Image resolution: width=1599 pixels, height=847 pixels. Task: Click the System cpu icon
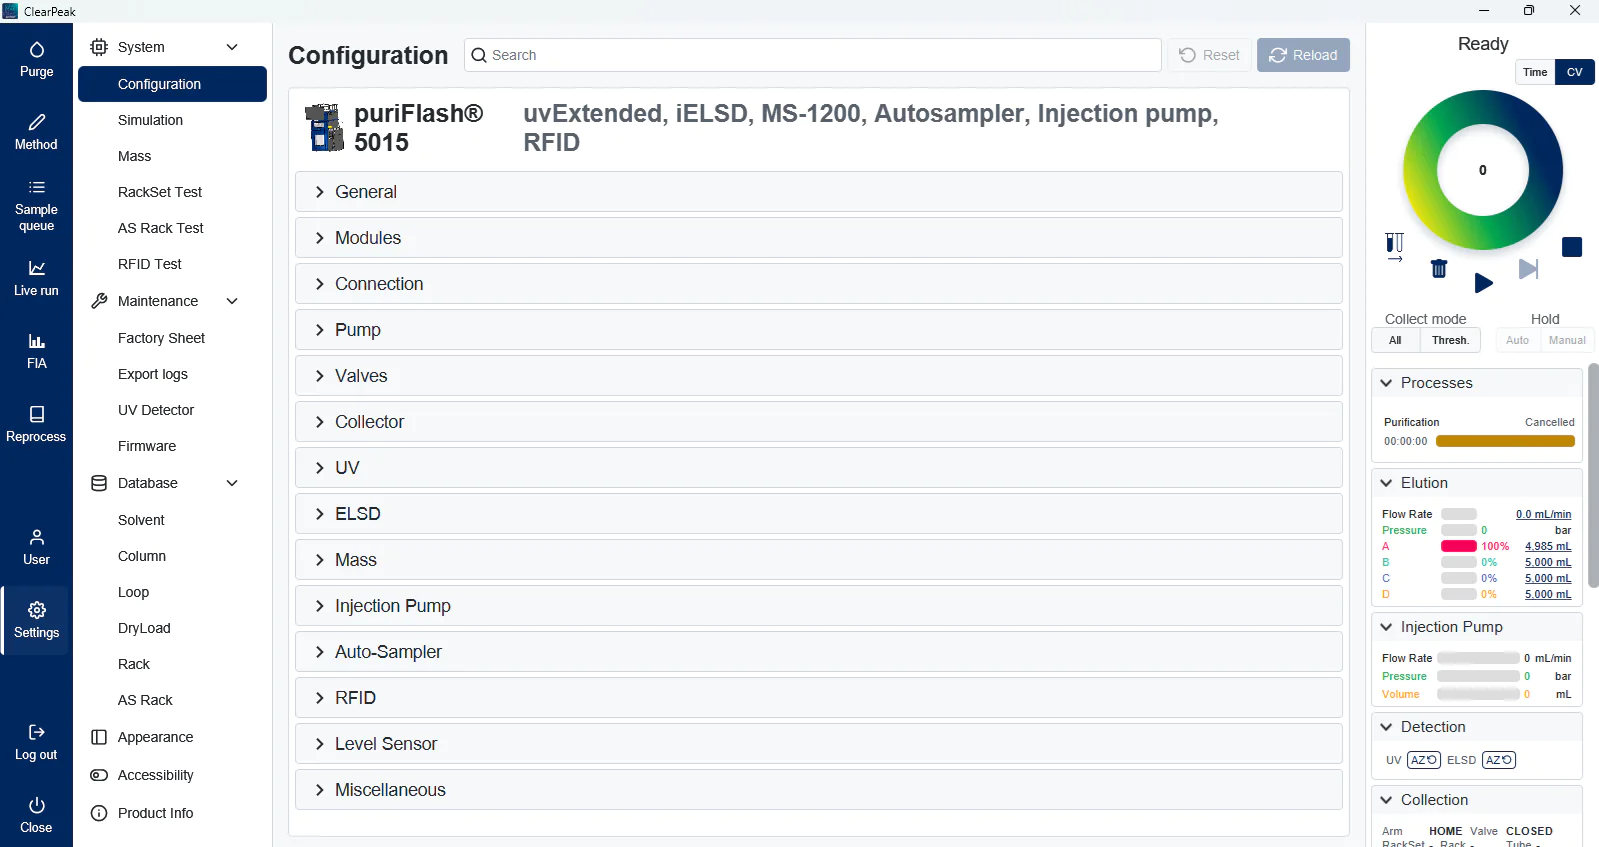click(x=99, y=47)
